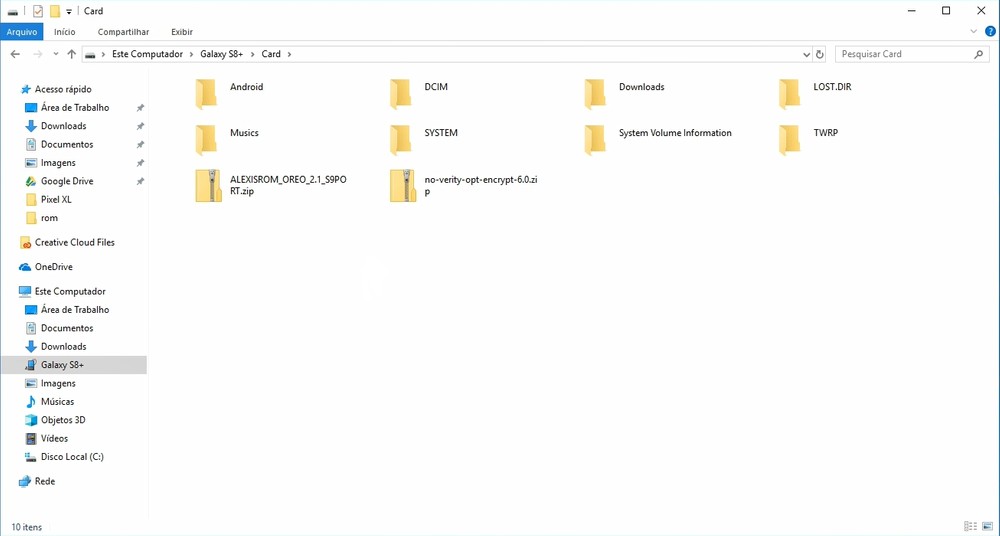
Task: Click the Refresh button in address bar
Action: [x=820, y=54]
